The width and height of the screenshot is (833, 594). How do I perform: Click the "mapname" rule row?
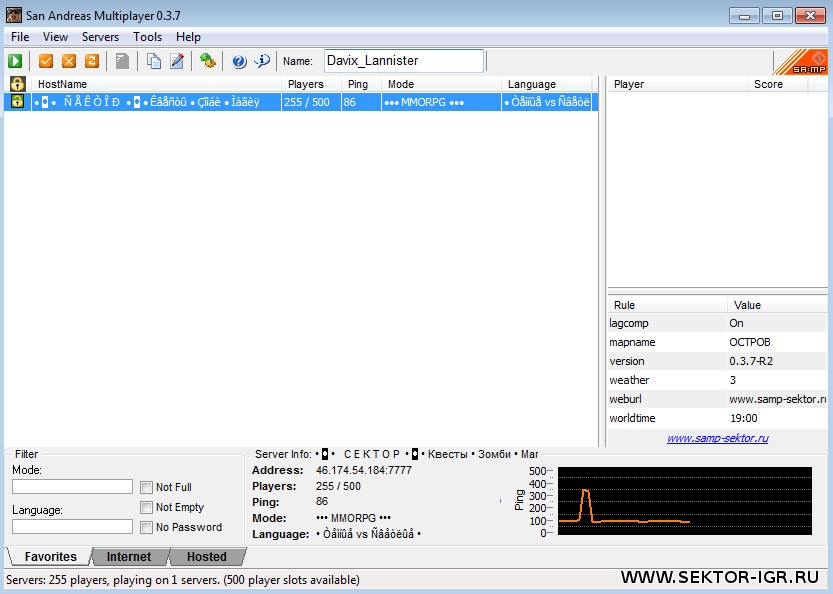tap(717, 342)
